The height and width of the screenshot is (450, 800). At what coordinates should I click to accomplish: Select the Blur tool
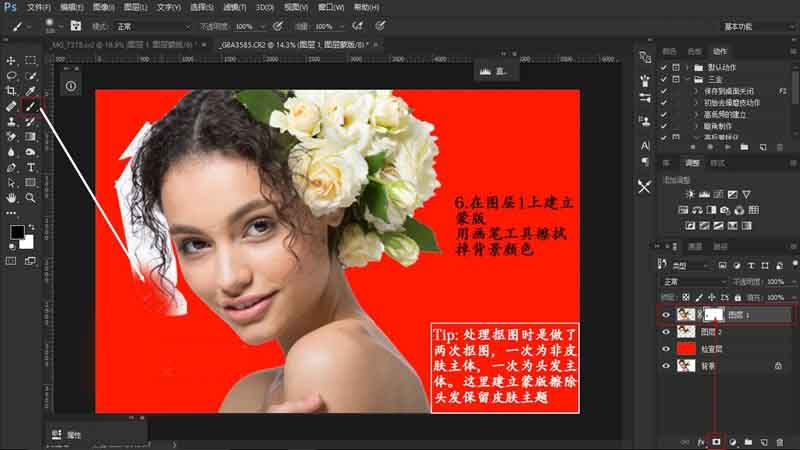pyautogui.click(x=11, y=152)
